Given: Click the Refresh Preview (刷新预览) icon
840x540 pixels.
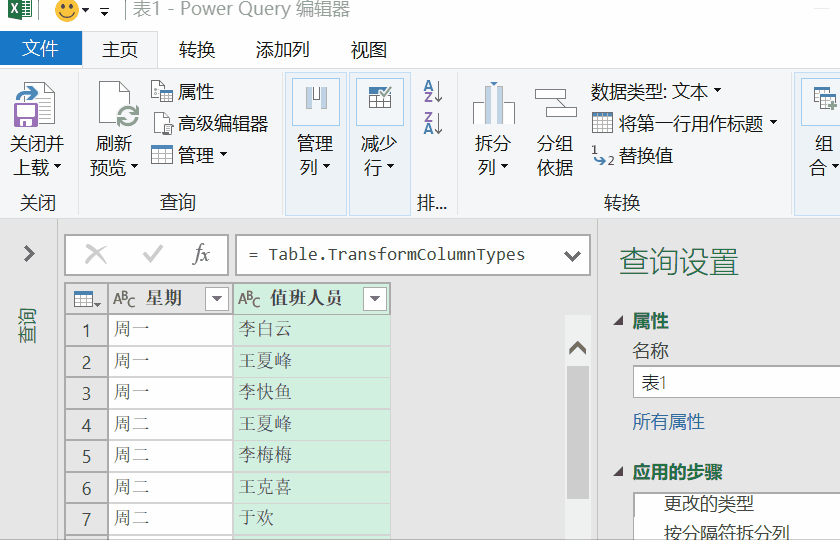Looking at the screenshot, I should [118, 104].
